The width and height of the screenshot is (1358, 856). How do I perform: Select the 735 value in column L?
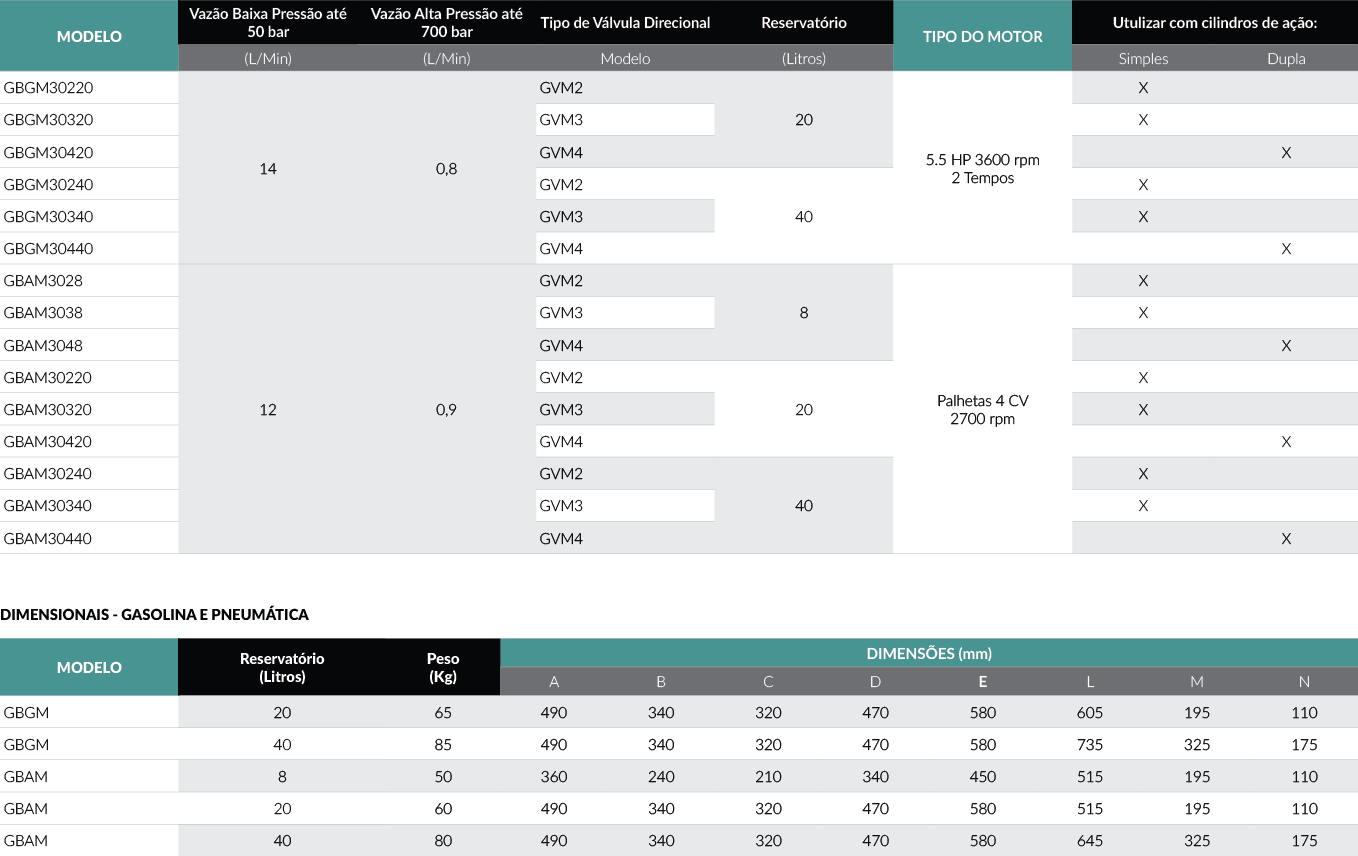point(1090,744)
